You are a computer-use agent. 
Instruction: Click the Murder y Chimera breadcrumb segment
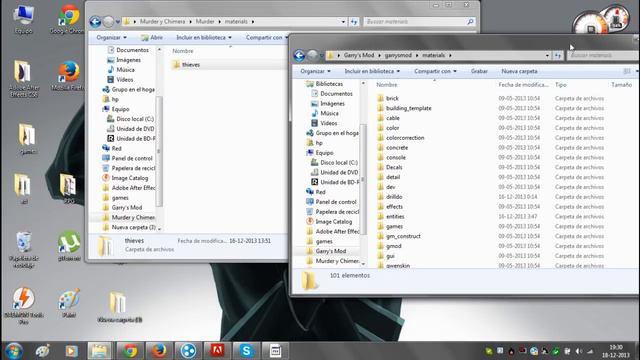(162, 22)
